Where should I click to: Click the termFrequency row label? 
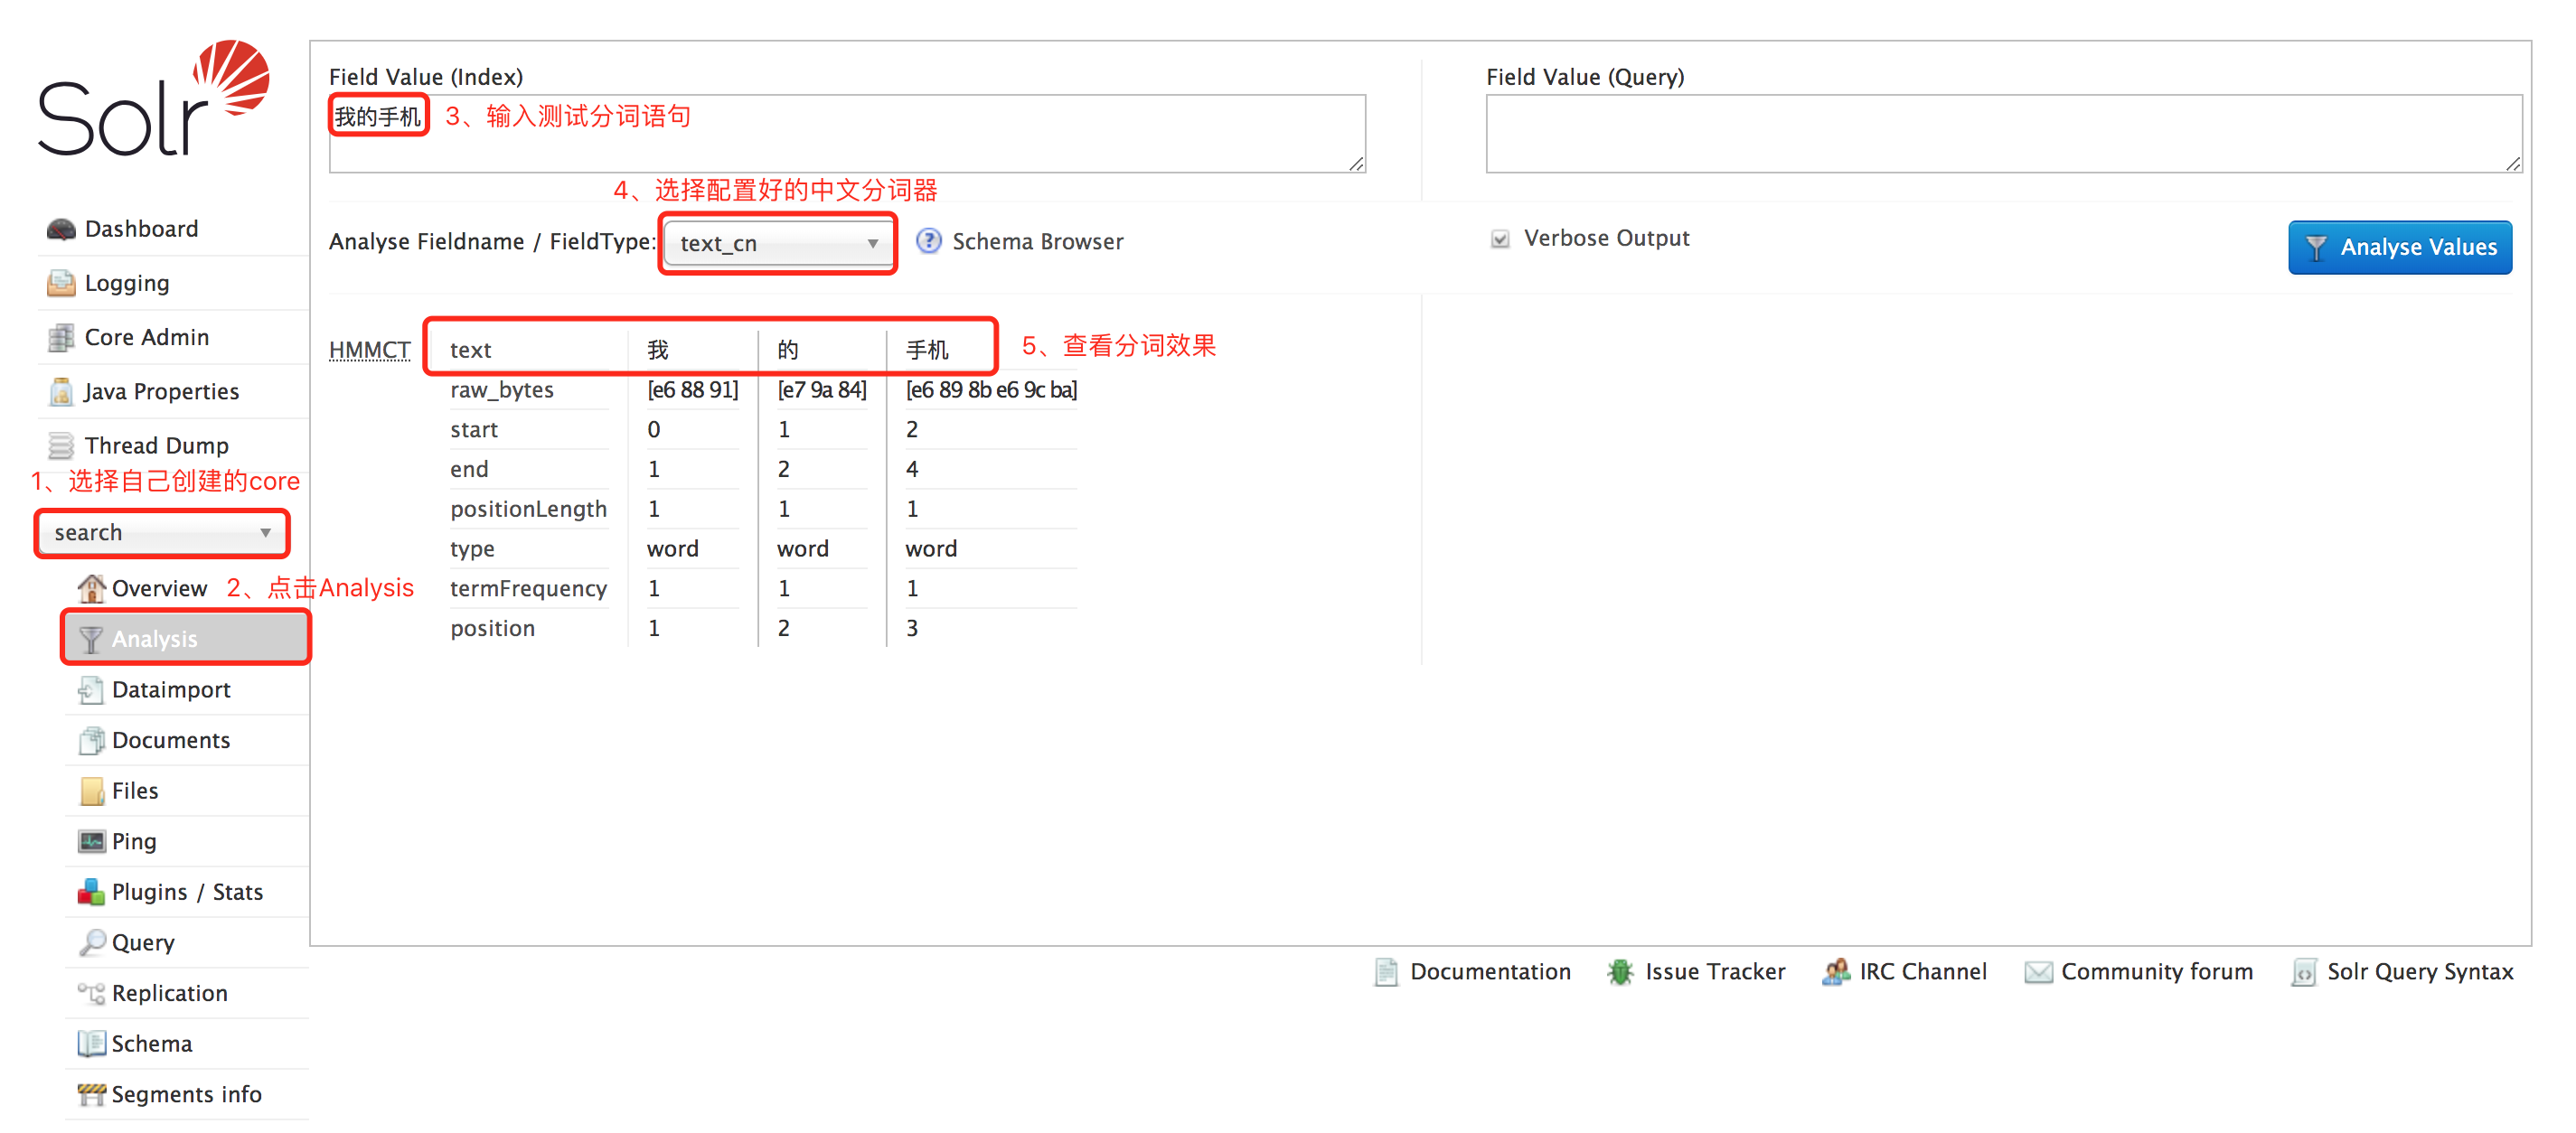point(528,588)
